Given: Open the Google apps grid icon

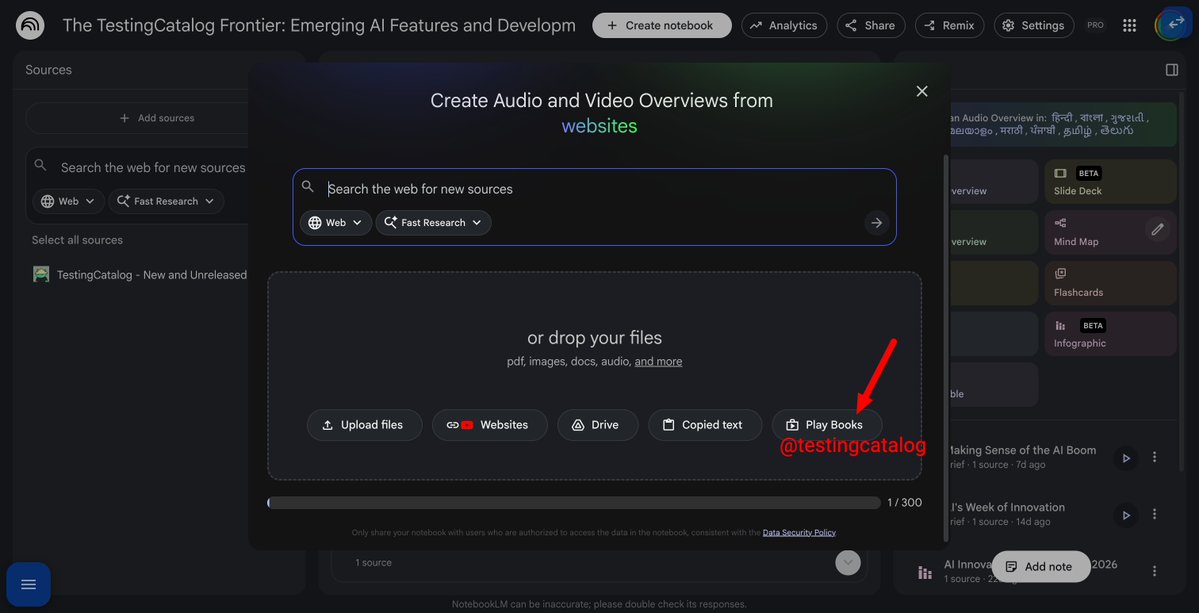Looking at the screenshot, I should click(x=1129, y=25).
